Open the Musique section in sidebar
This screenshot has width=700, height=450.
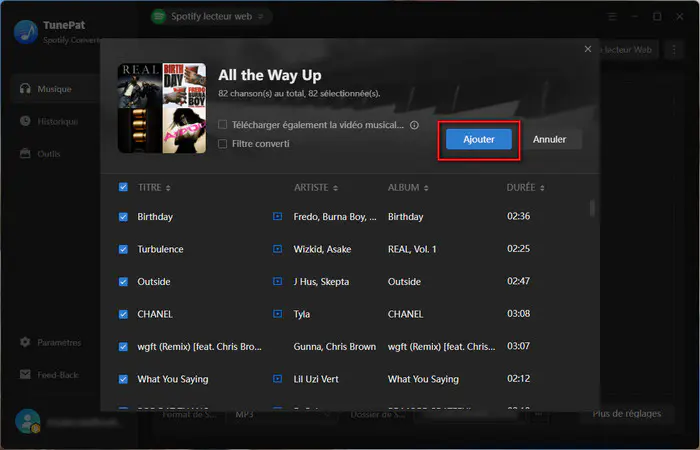(56, 89)
